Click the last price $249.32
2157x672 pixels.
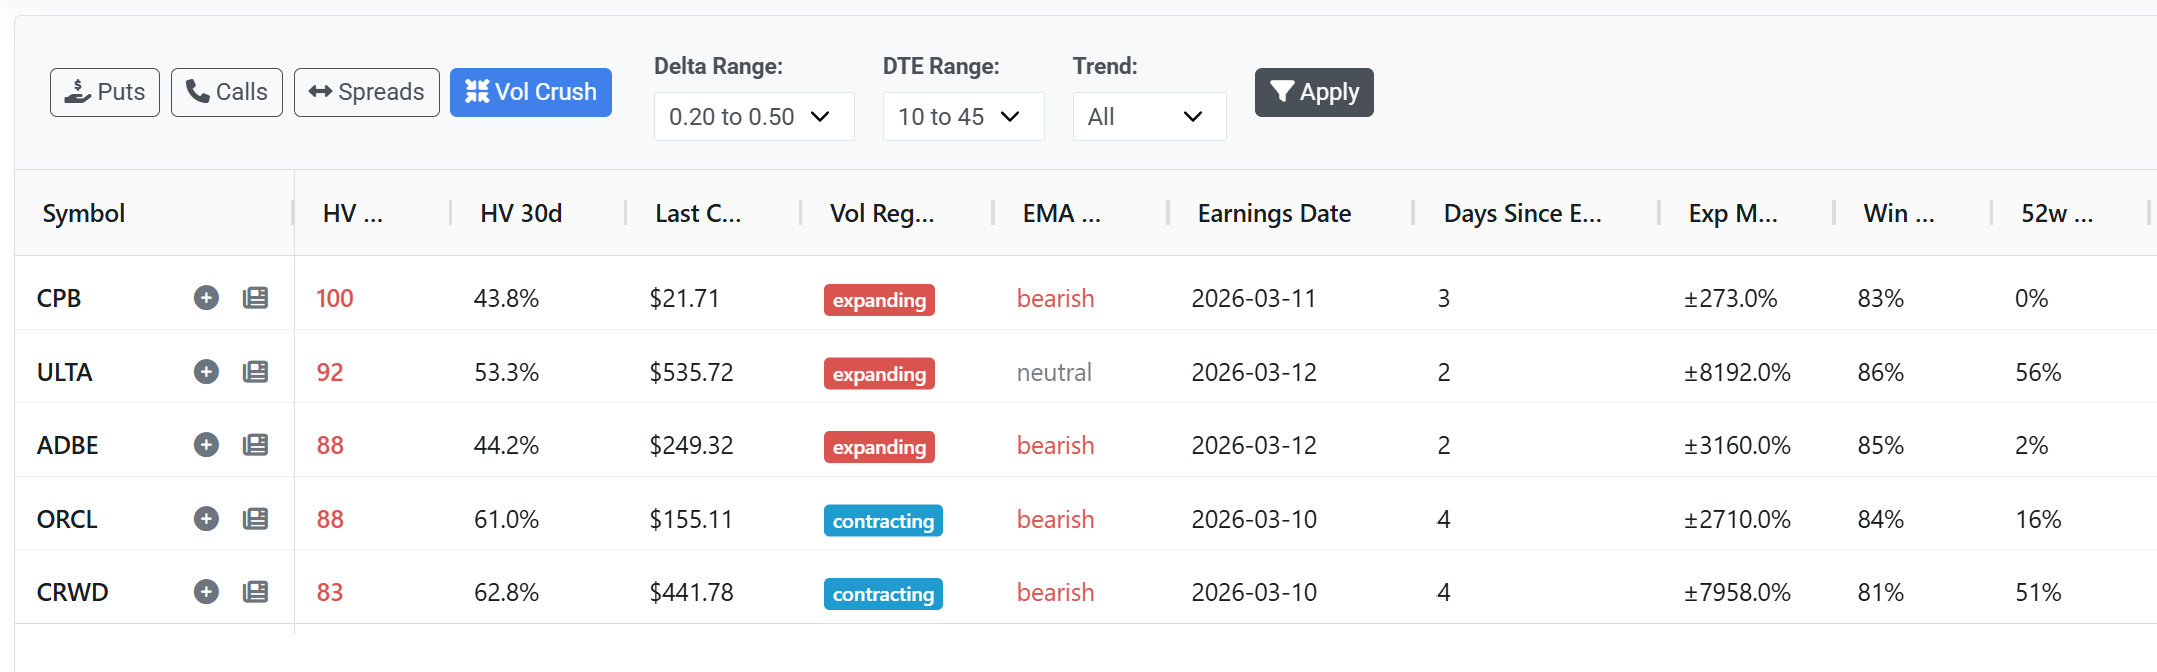click(691, 445)
